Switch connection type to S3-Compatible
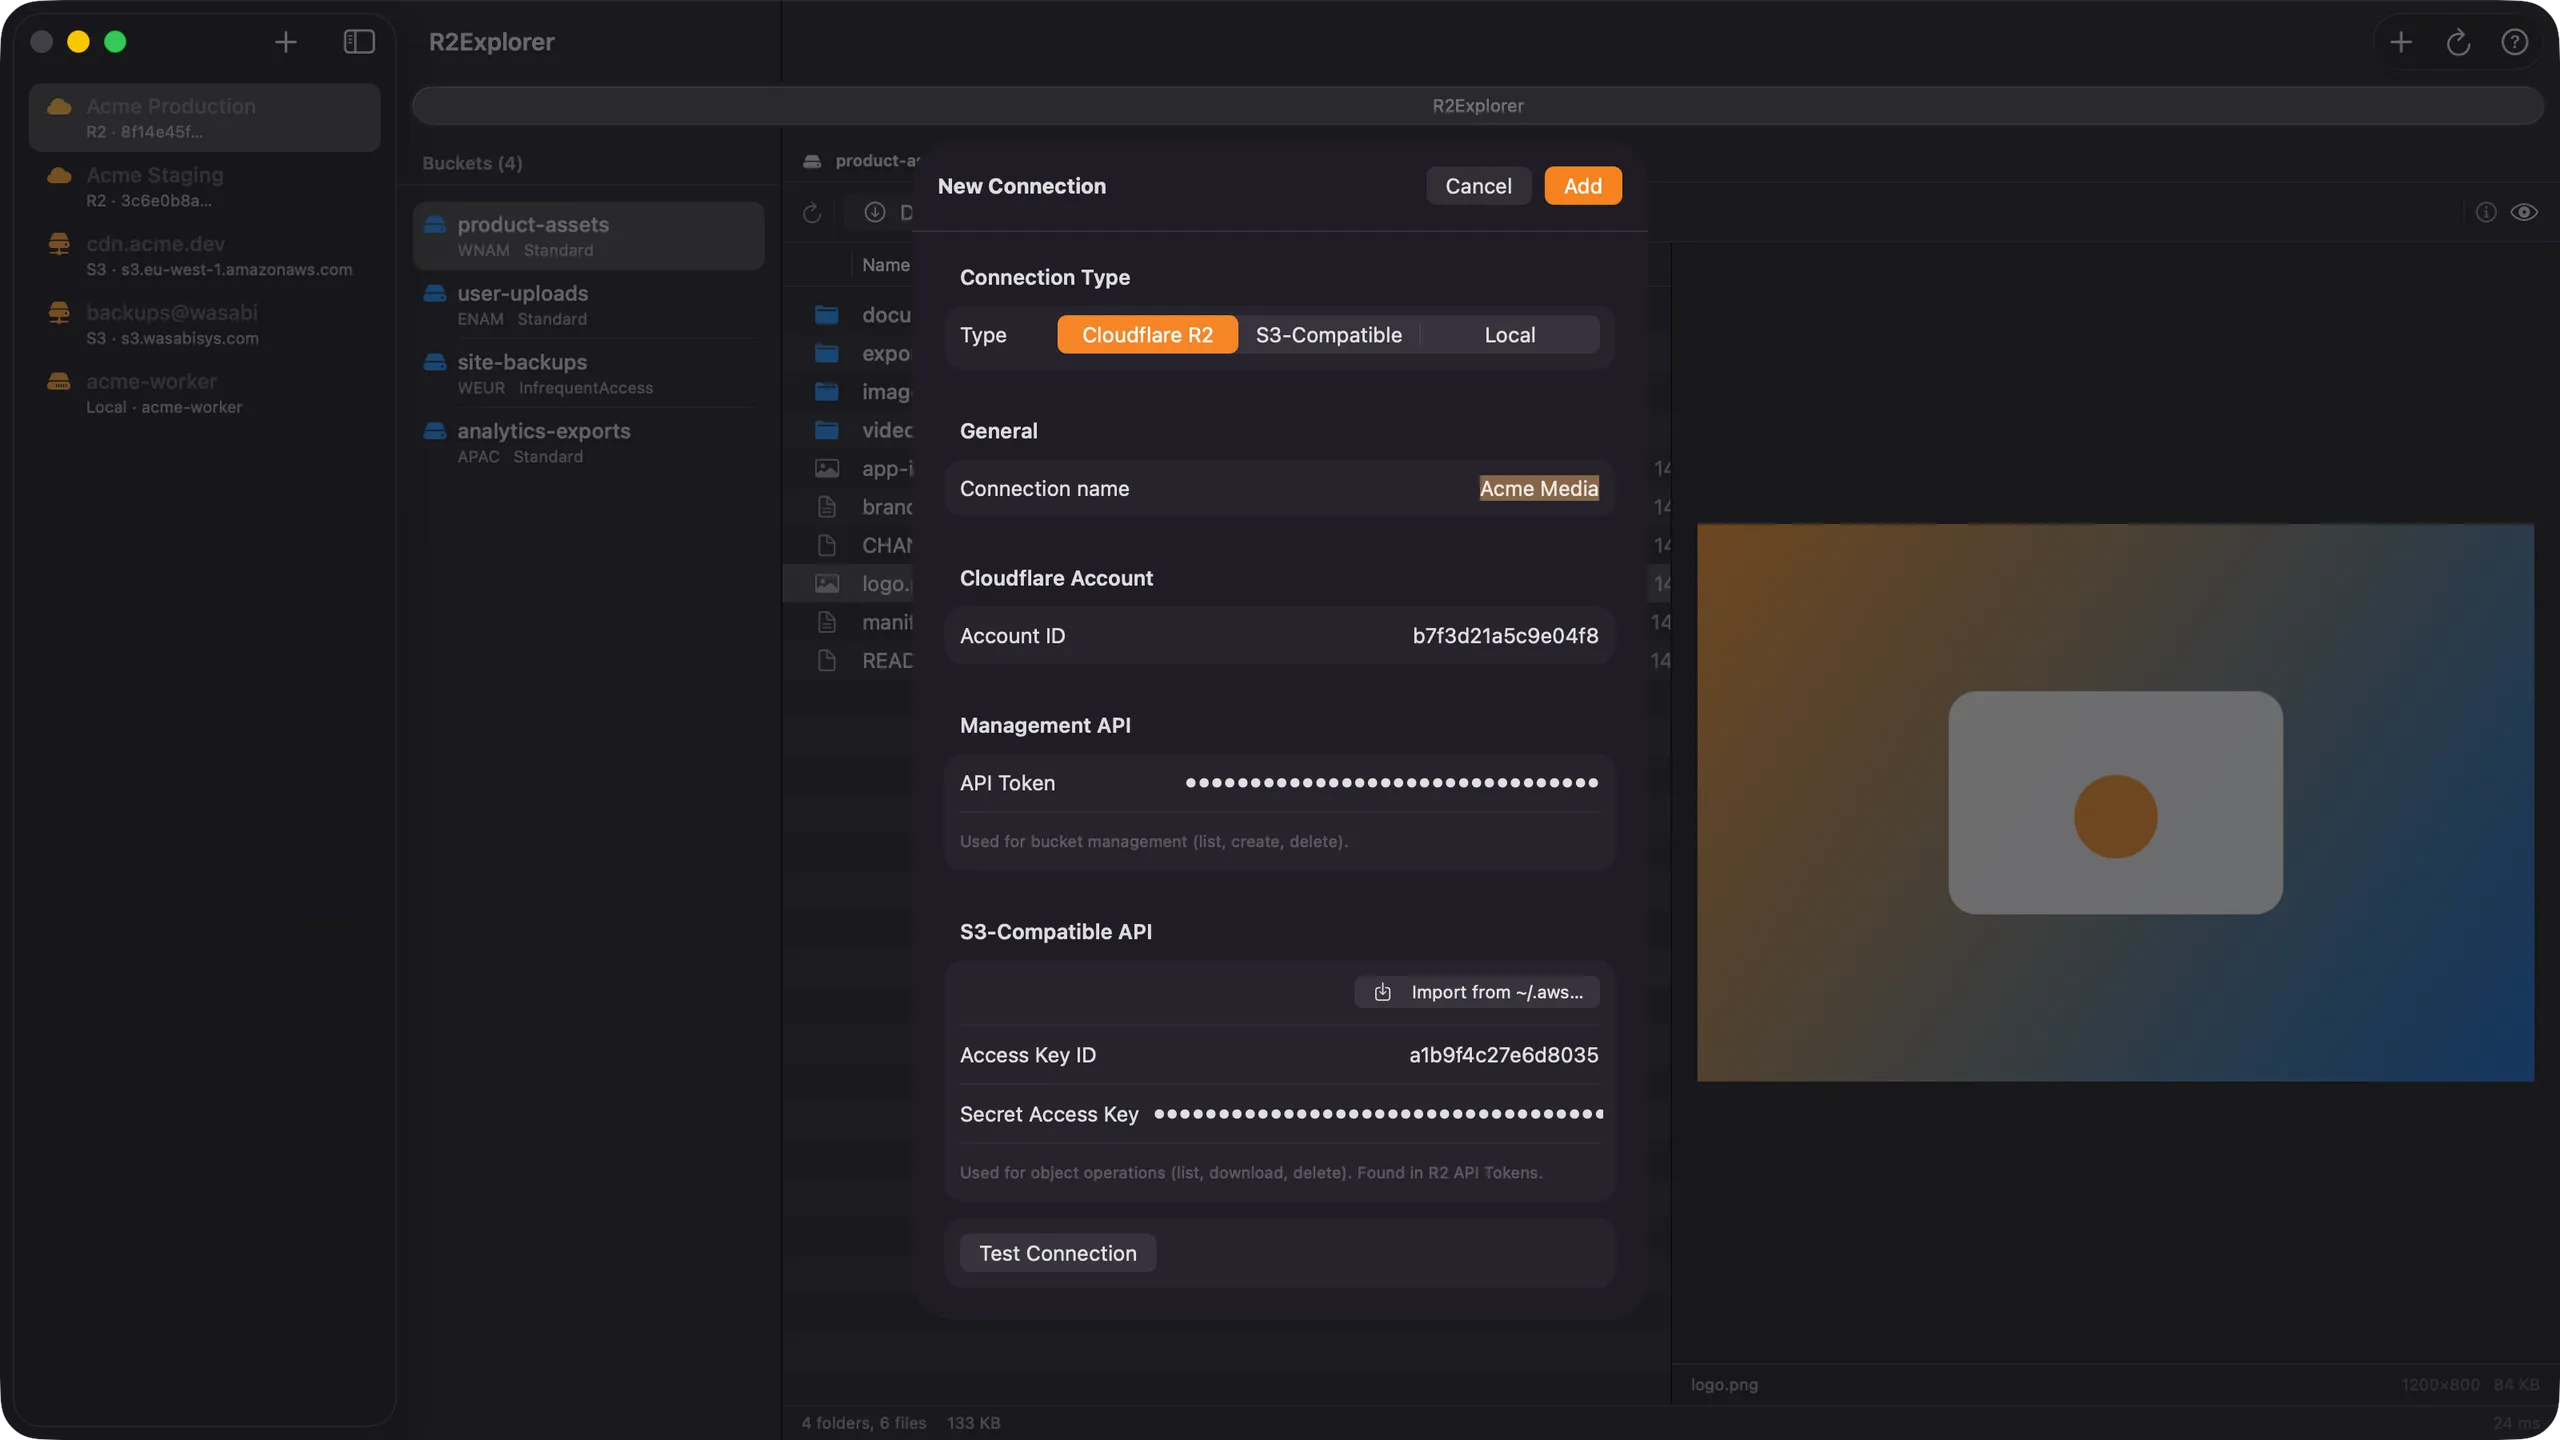 [1328, 335]
